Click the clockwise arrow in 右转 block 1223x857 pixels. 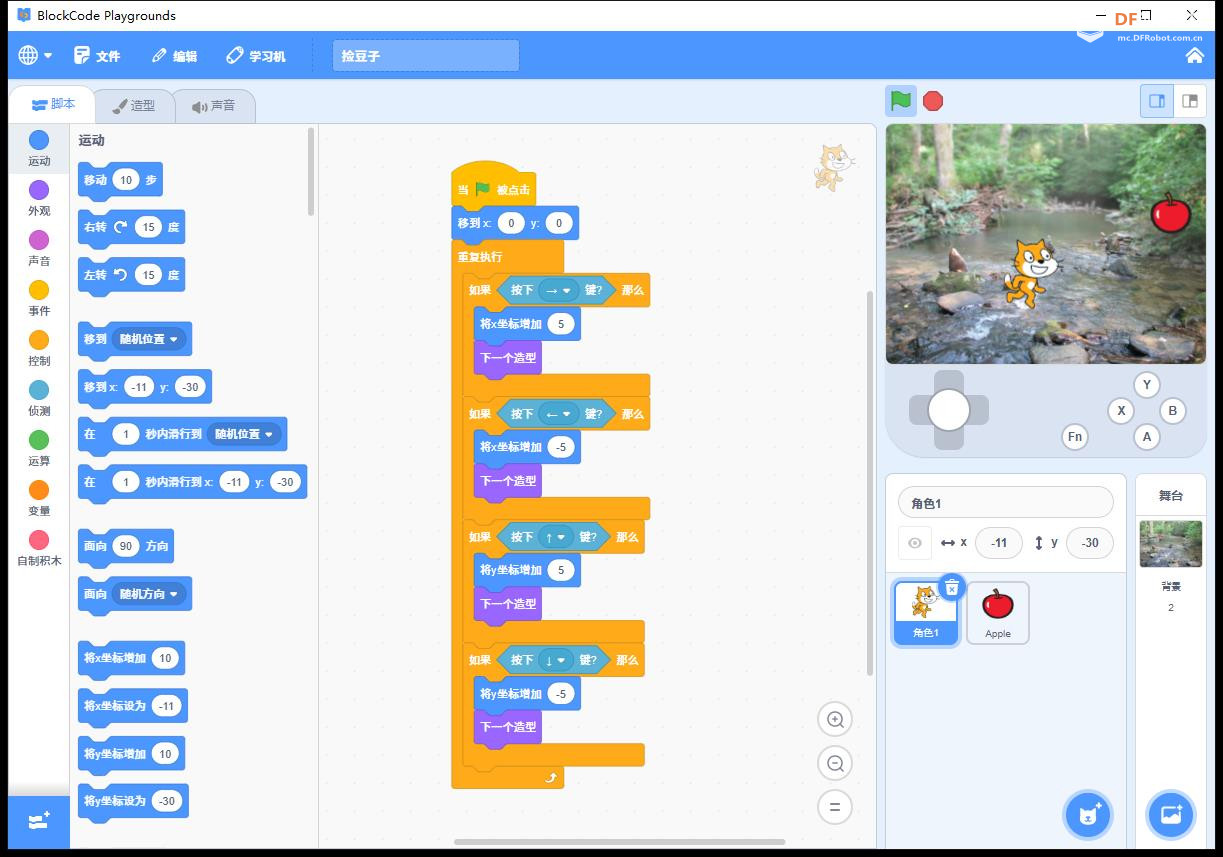tap(121, 227)
